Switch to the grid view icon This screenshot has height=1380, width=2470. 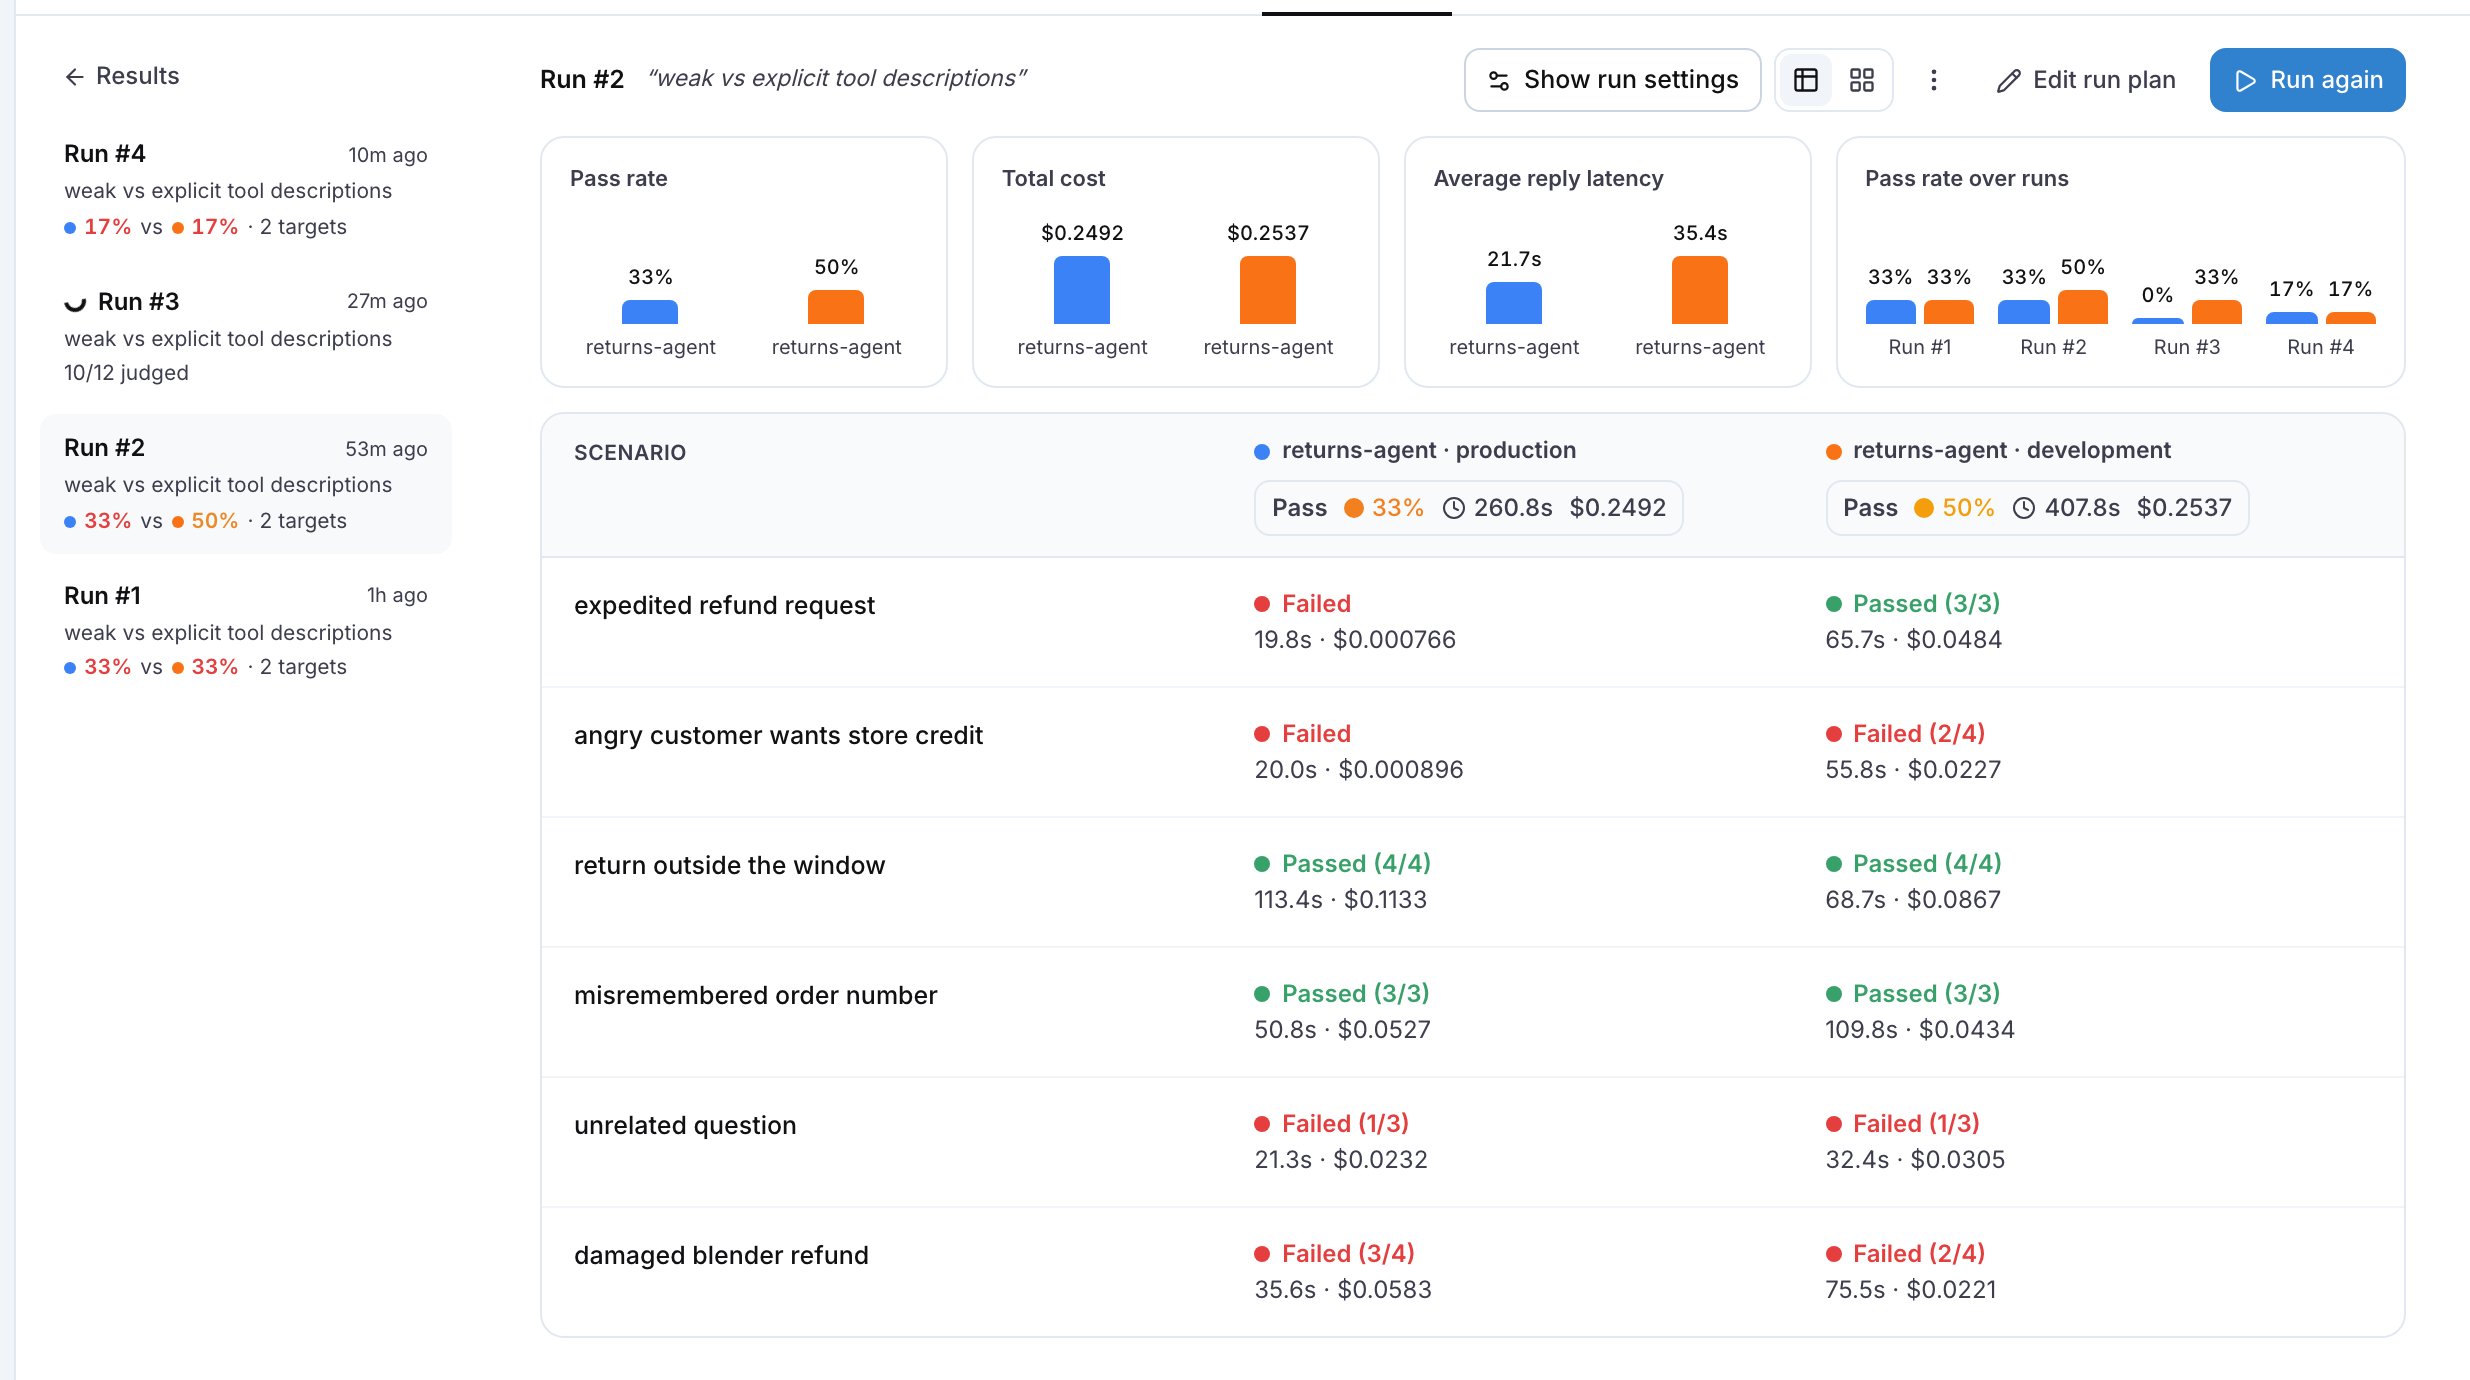(1861, 80)
